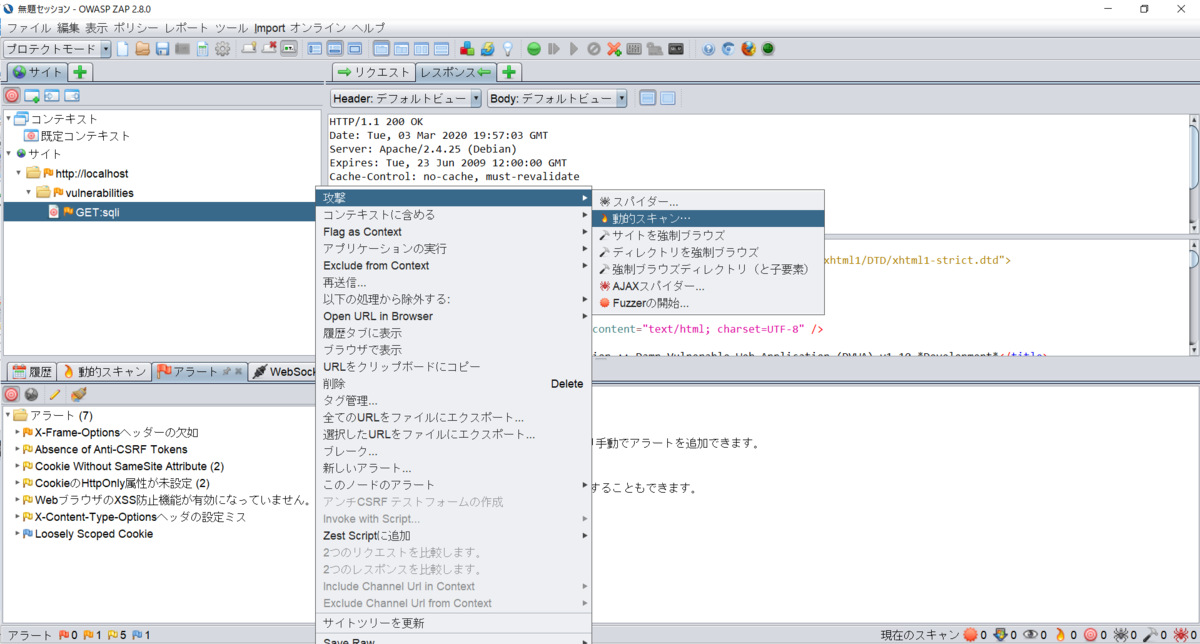Viewport: 1200px width, 644px height.
Task: Click the step forward icon
Action: [x=554, y=48]
